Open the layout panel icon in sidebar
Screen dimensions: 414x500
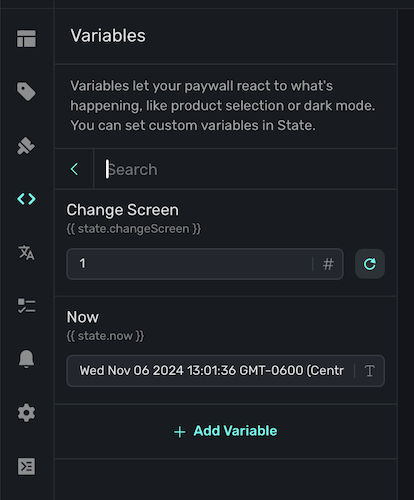pyautogui.click(x=26, y=39)
